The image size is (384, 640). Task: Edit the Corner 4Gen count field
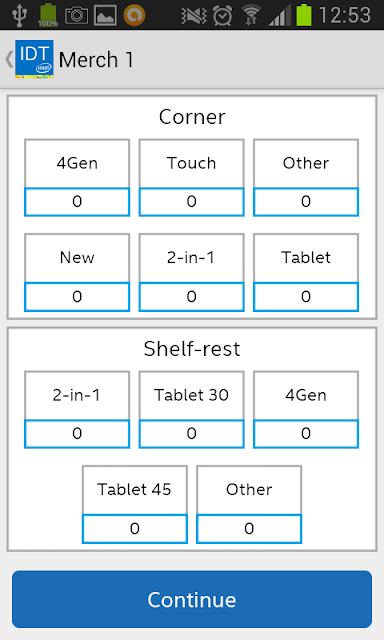77,202
